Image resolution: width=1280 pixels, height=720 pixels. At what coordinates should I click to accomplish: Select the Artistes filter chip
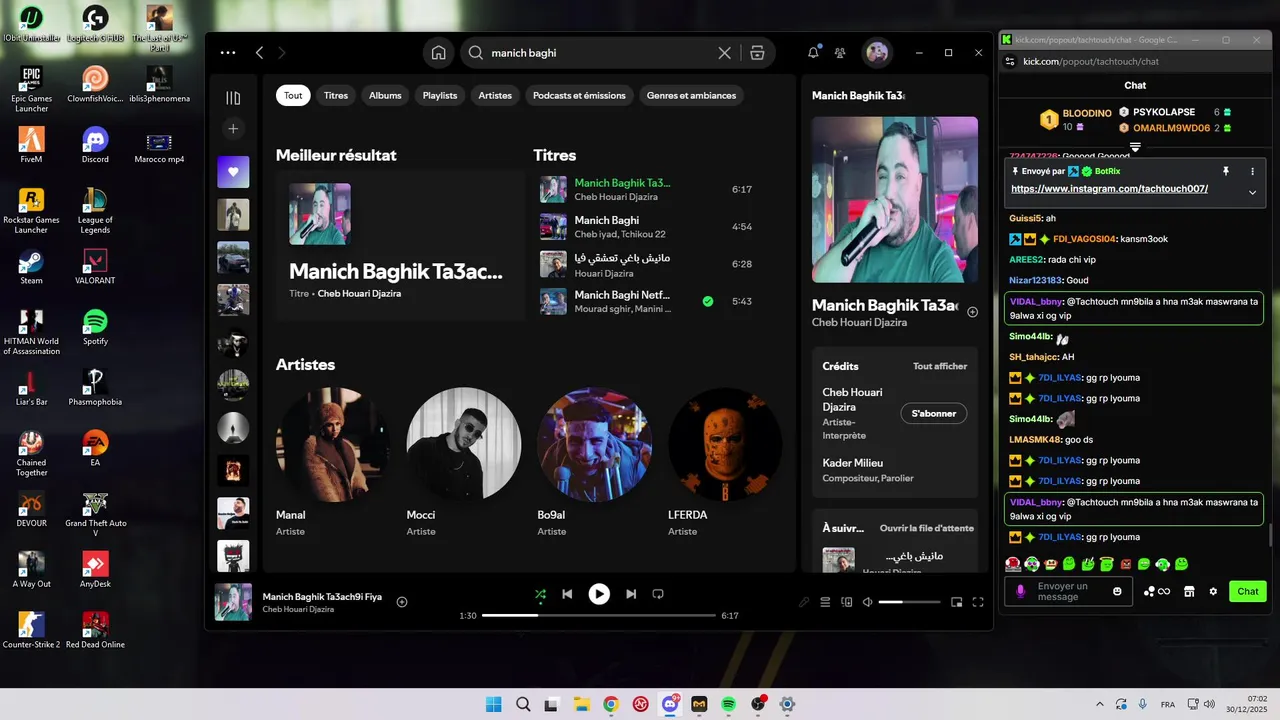coord(495,96)
